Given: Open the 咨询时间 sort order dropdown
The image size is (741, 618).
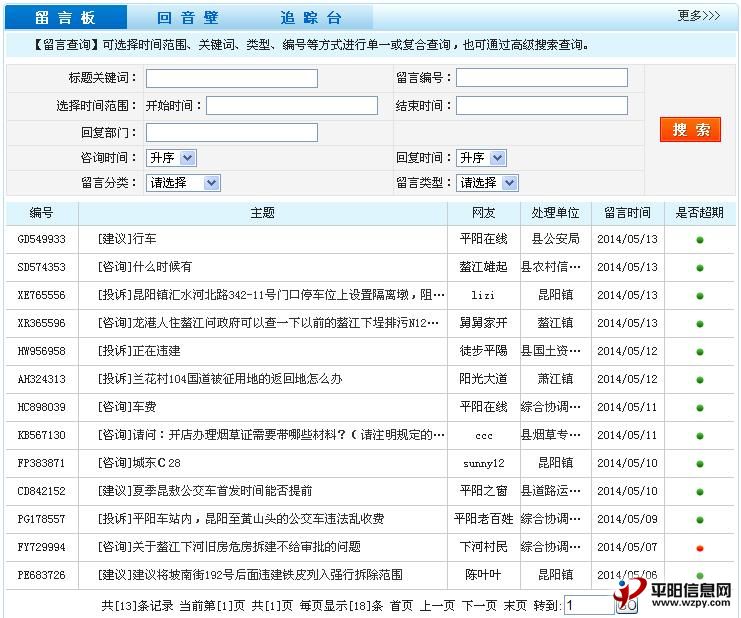Looking at the screenshot, I should [171, 158].
